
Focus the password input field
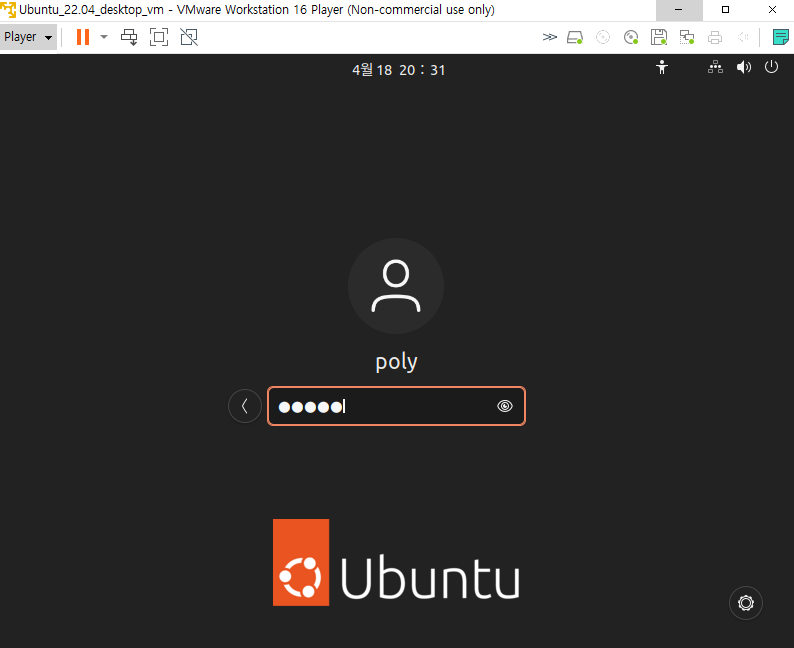click(x=396, y=406)
